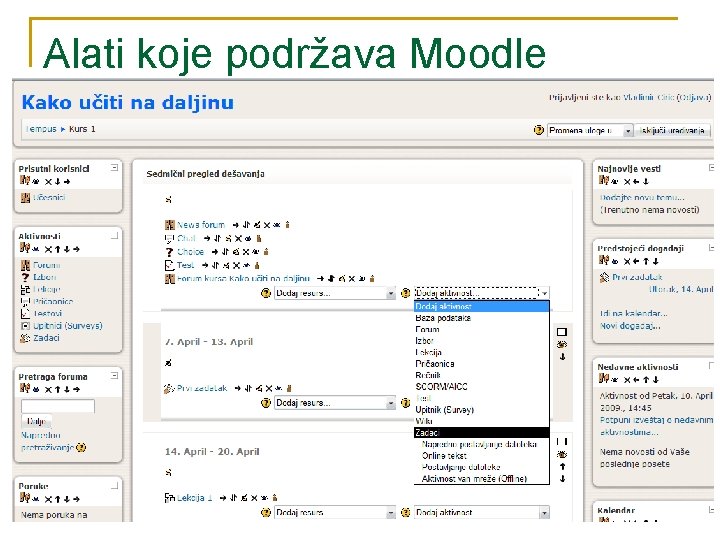This screenshot has width=720, height=540.
Task: Delete the News forum activity with X icon
Action: pos(267,225)
